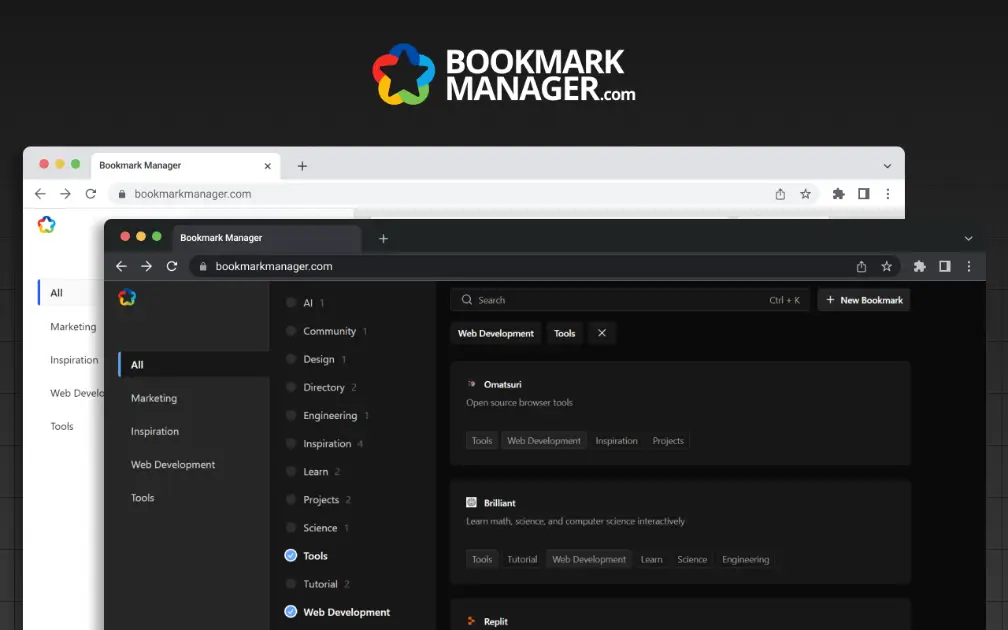Create a New Bookmark

pos(863,299)
